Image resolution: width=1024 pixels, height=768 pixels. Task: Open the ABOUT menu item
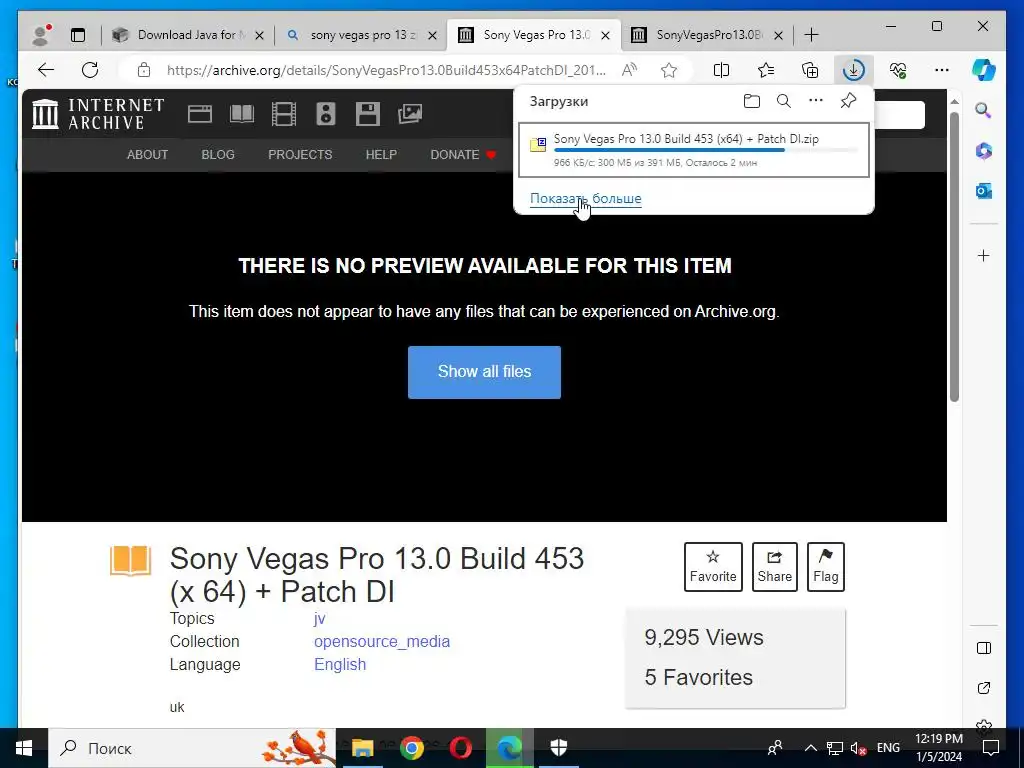pos(148,155)
